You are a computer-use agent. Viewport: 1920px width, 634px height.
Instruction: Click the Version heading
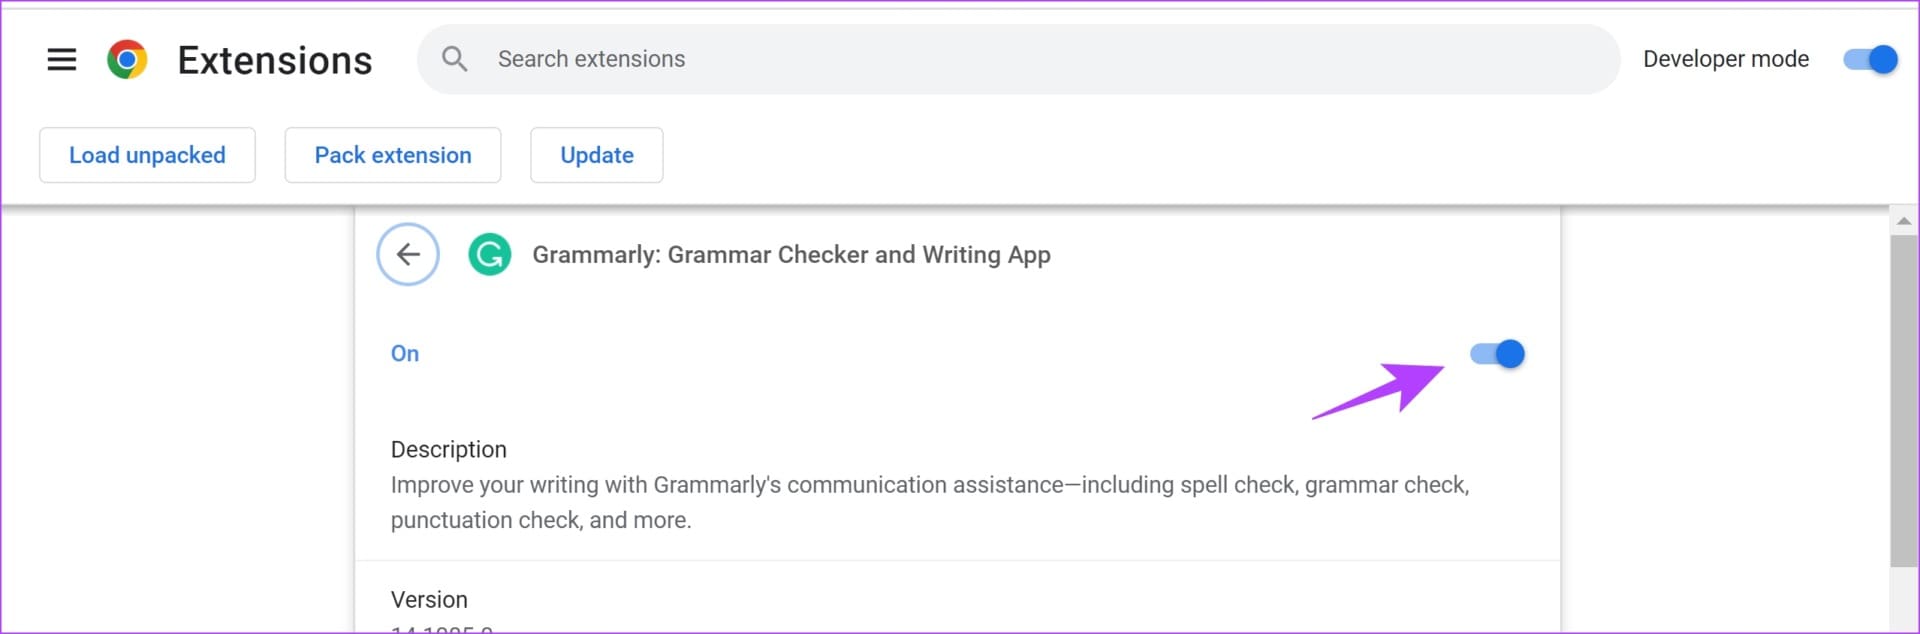coord(429,600)
